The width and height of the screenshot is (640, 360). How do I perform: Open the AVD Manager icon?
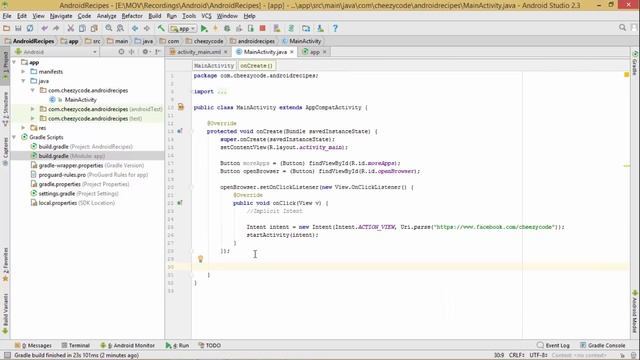277,29
